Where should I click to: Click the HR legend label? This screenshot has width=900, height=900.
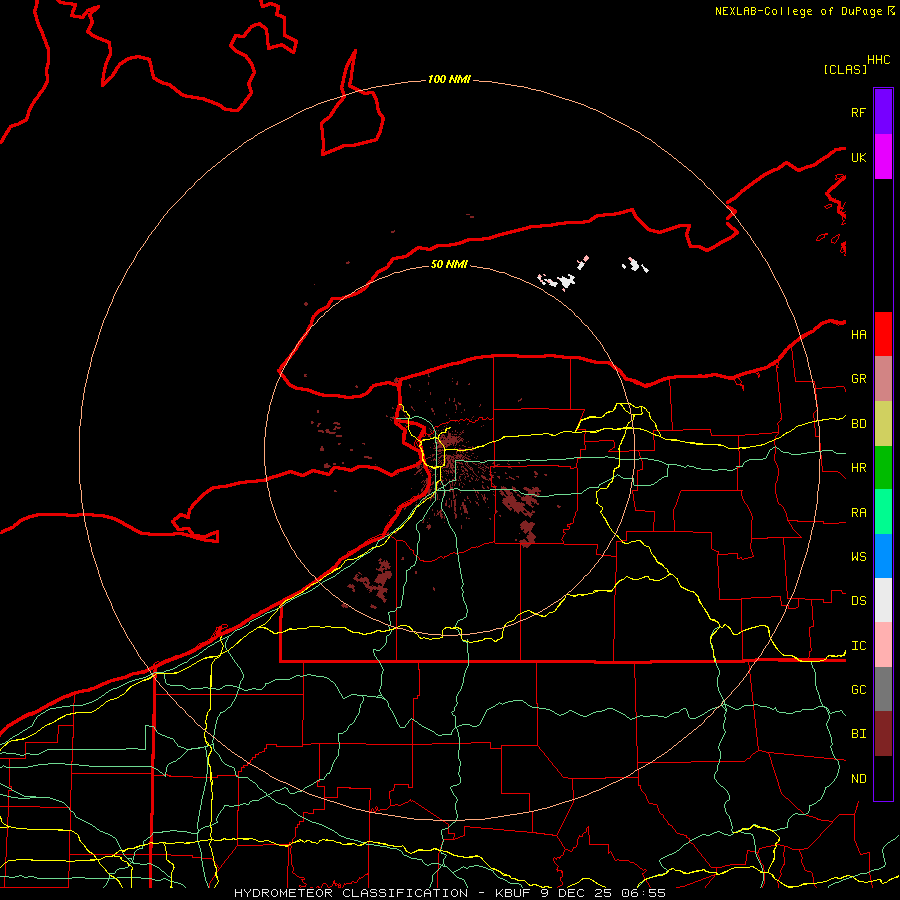(x=858, y=468)
